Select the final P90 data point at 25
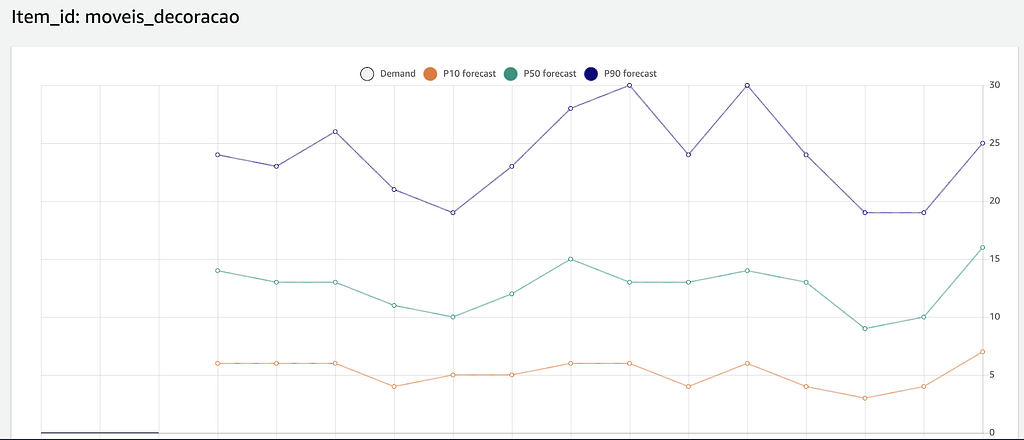 [x=982, y=143]
